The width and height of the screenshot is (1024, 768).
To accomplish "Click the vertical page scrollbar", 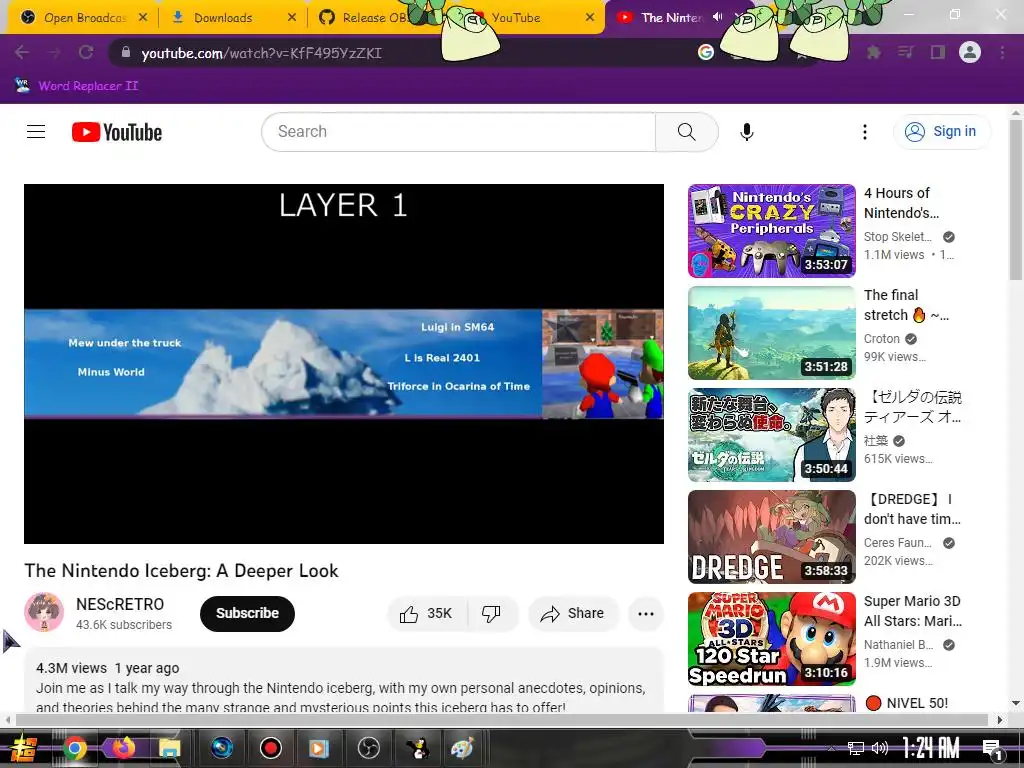I will click(x=1016, y=202).
